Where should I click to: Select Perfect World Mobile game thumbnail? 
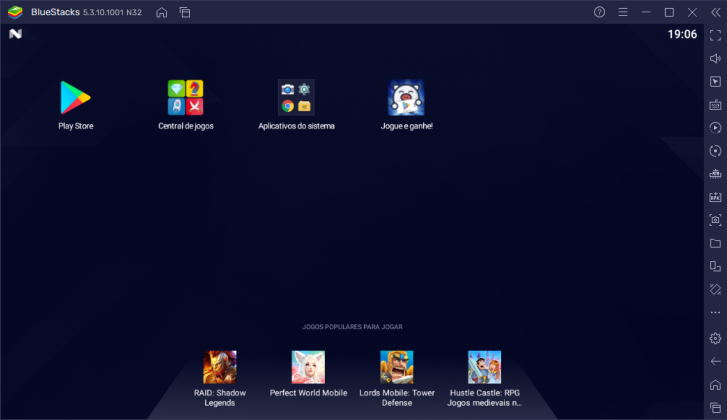click(308, 367)
